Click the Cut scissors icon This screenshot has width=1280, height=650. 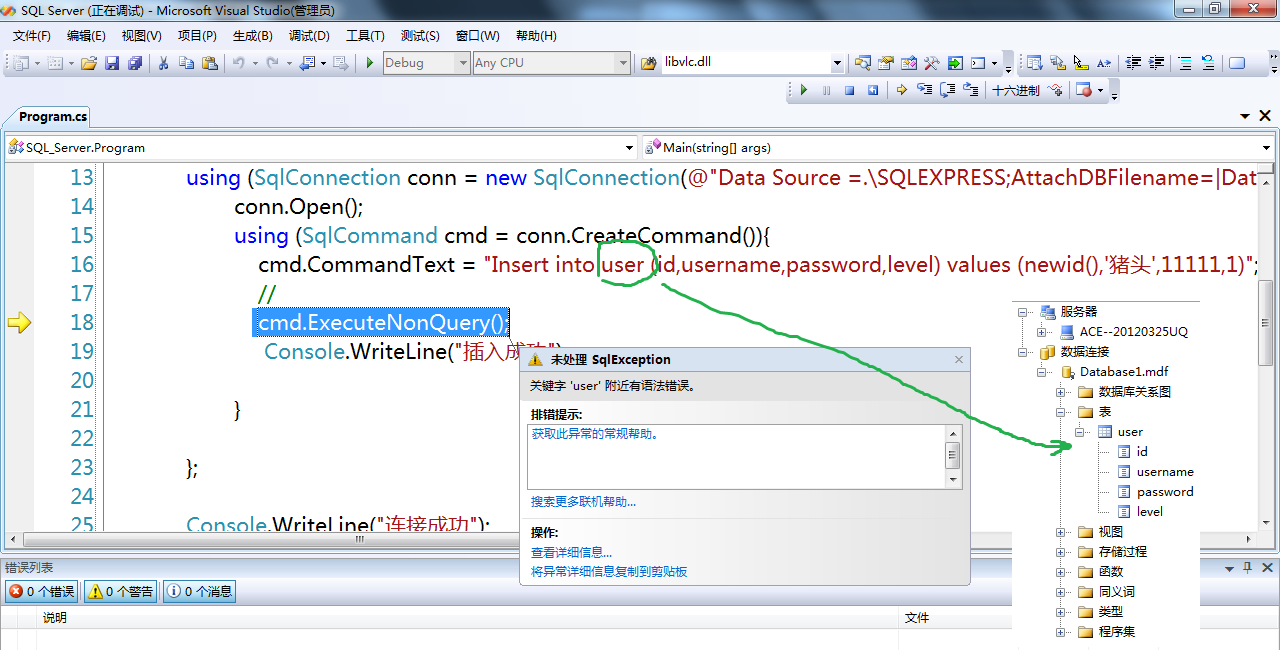pyautogui.click(x=163, y=63)
